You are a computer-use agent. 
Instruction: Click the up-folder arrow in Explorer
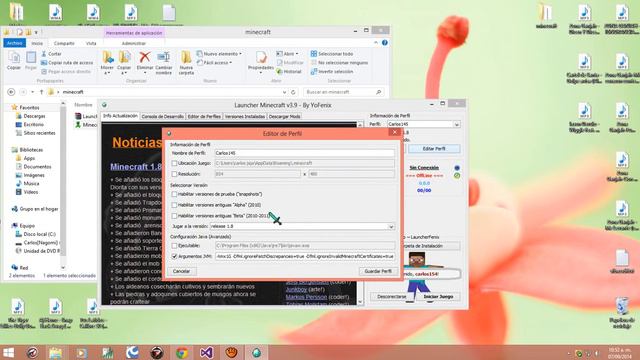click(x=41, y=92)
